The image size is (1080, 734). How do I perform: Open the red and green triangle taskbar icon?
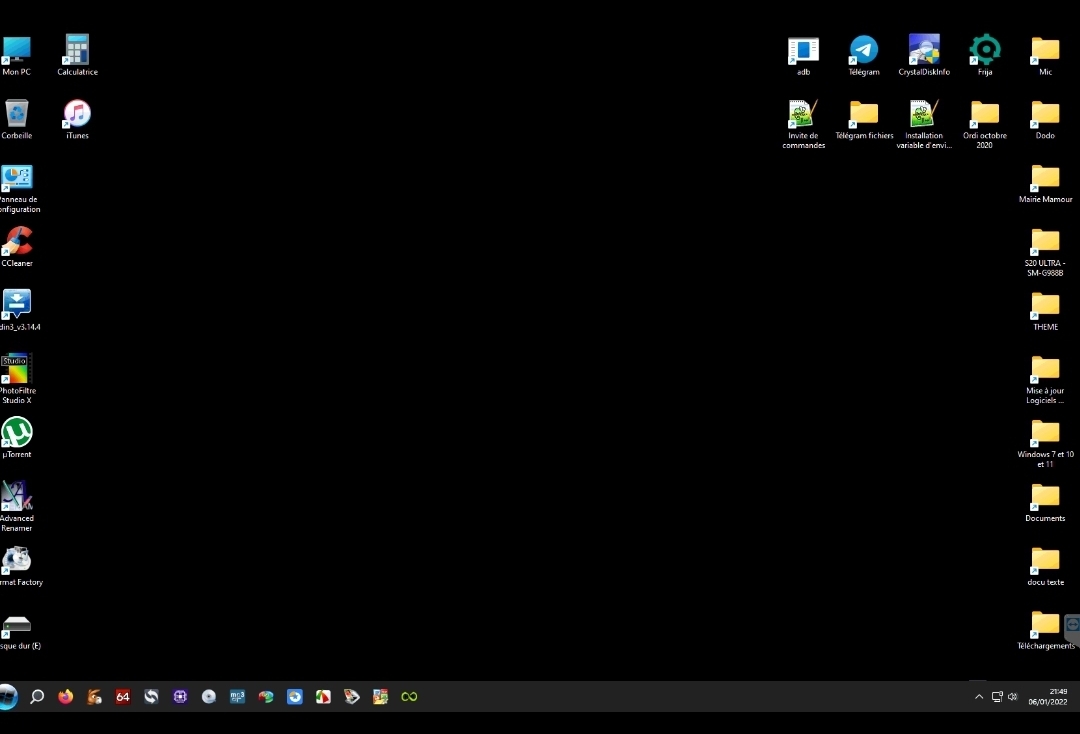click(x=323, y=697)
